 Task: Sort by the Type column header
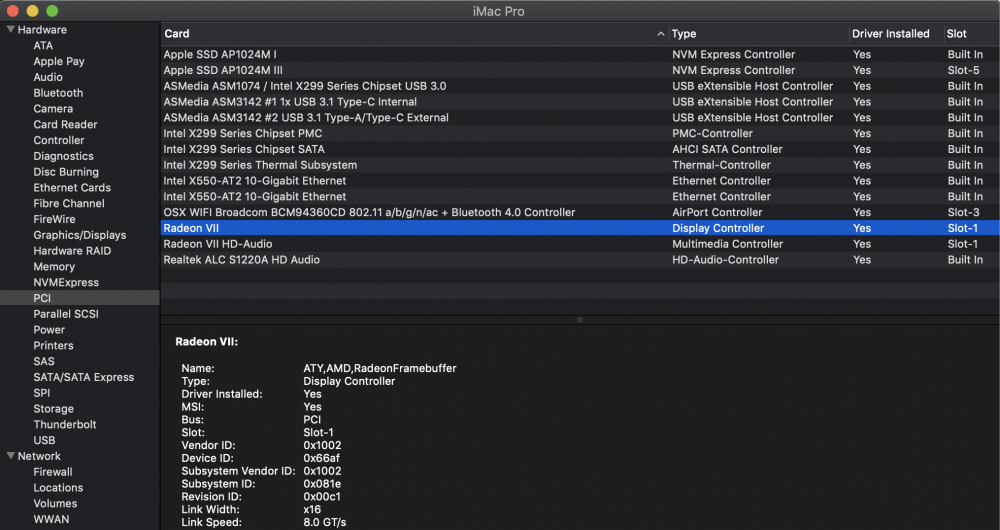[684, 34]
